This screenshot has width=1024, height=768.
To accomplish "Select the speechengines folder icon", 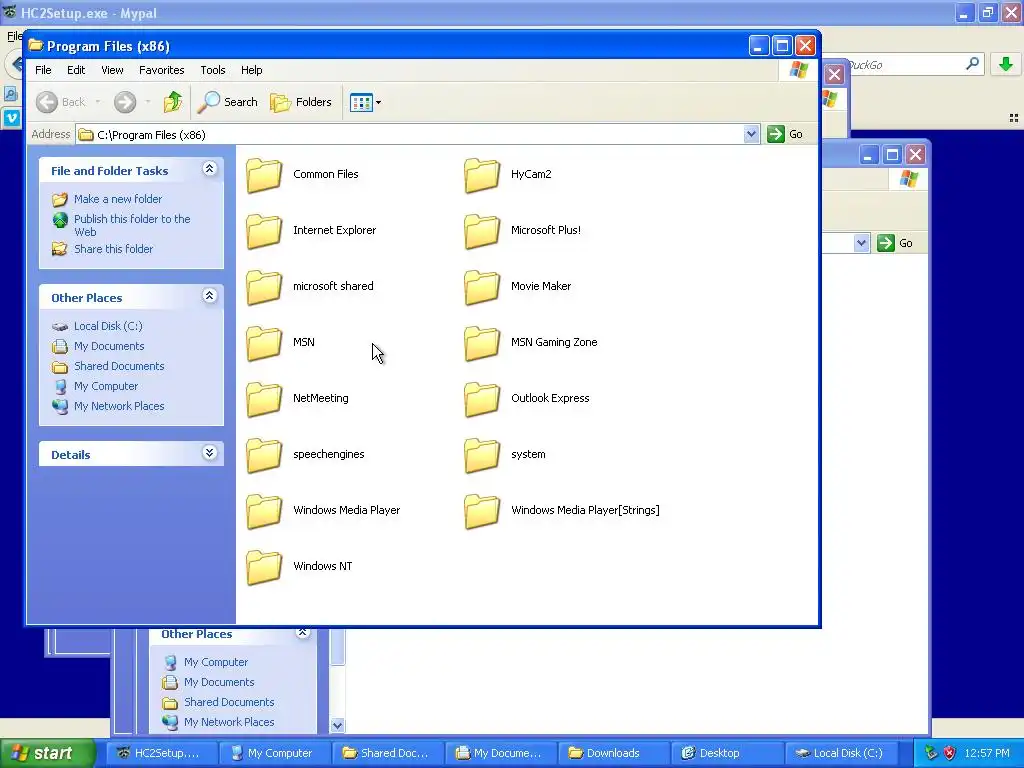I will pyautogui.click(x=264, y=455).
